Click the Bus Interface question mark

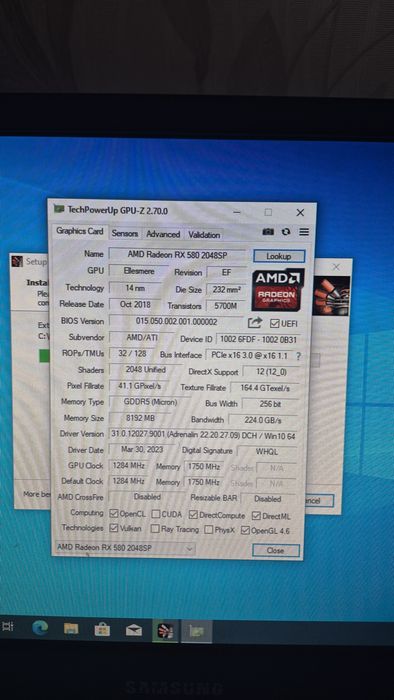298,356
